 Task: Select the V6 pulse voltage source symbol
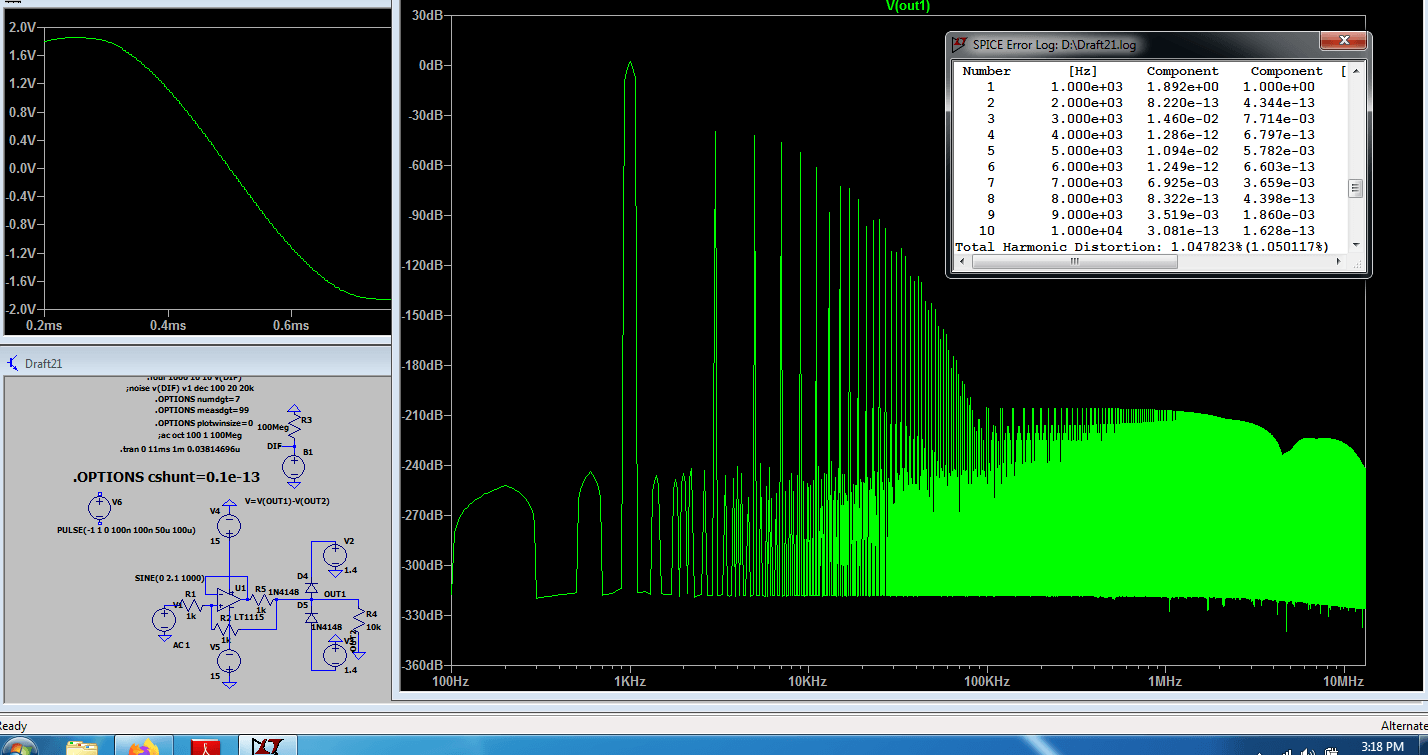[100, 508]
